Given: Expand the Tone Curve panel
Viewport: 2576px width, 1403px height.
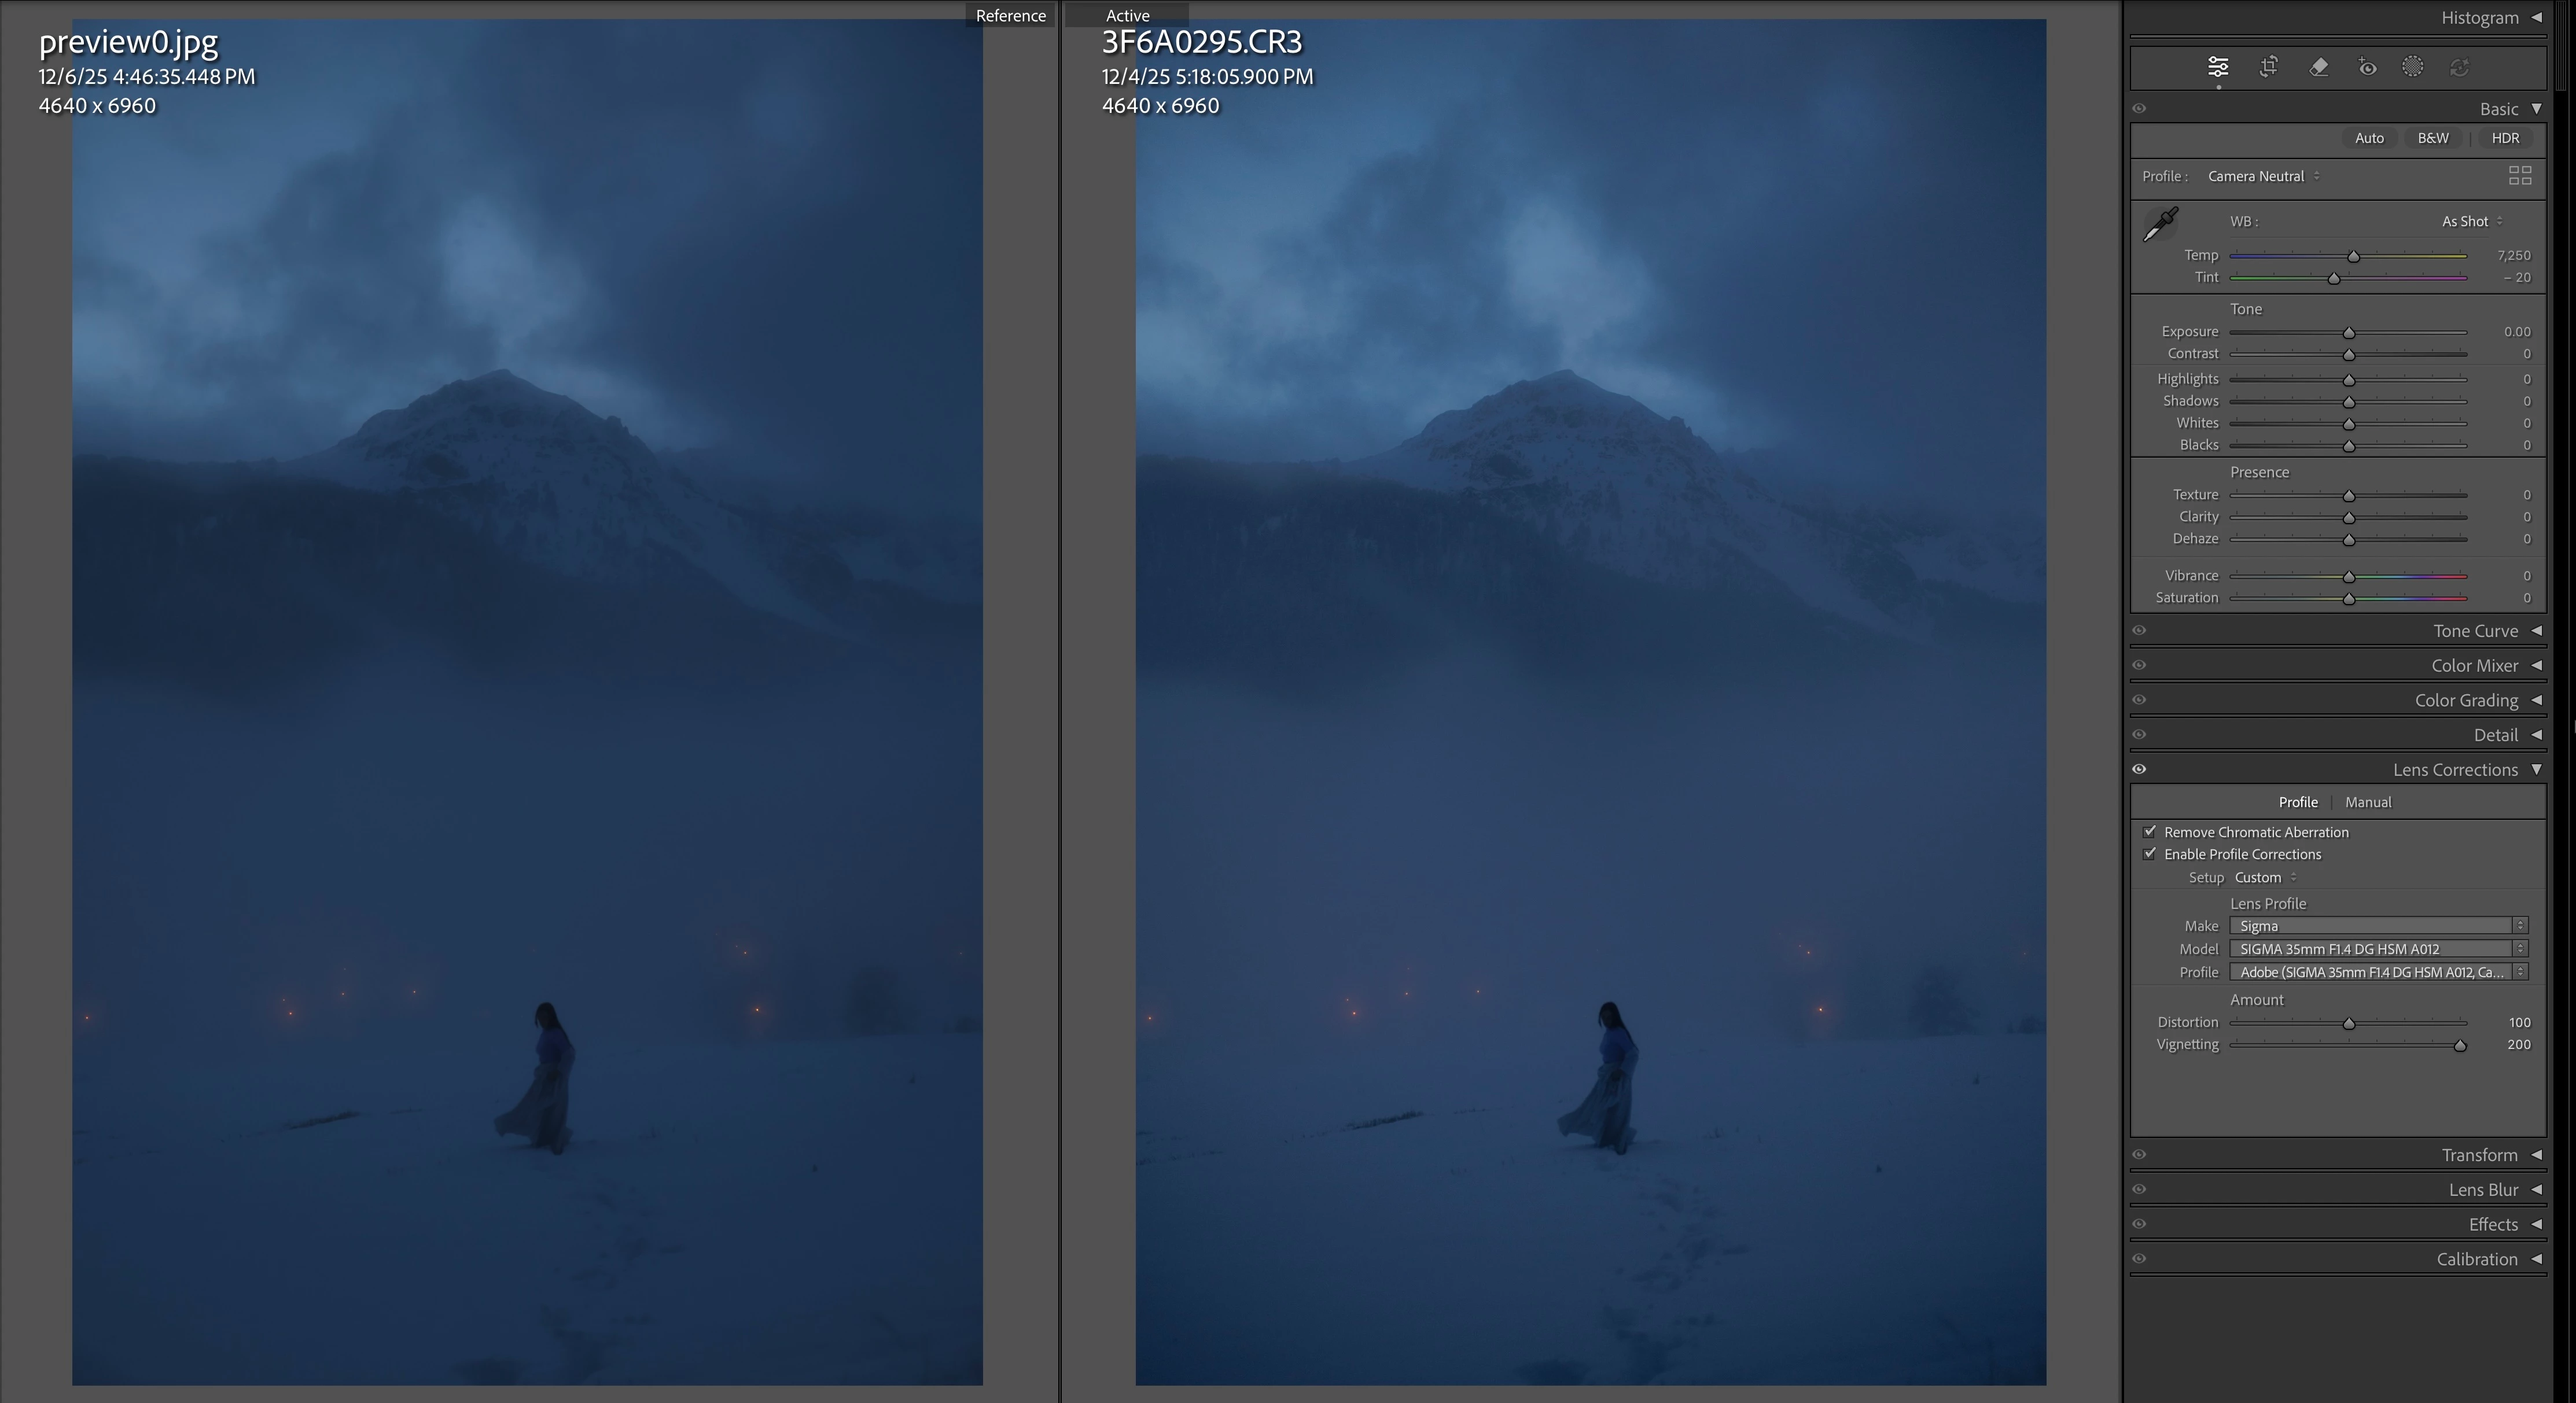Looking at the screenshot, I should click(2536, 630).
